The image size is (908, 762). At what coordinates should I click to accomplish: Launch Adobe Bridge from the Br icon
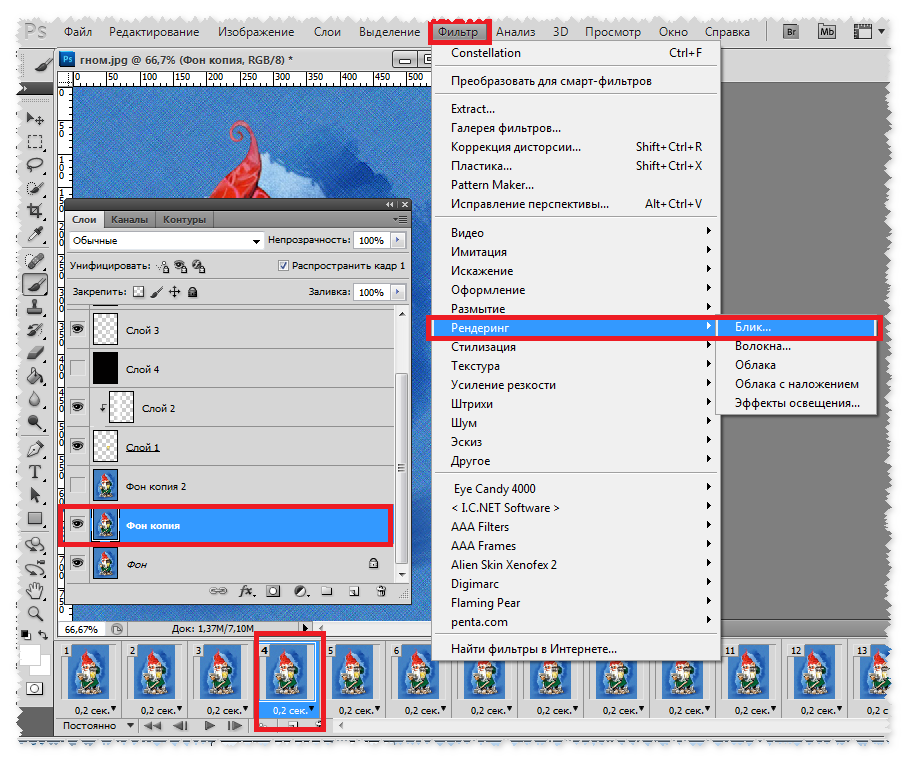tap(790, 31)
